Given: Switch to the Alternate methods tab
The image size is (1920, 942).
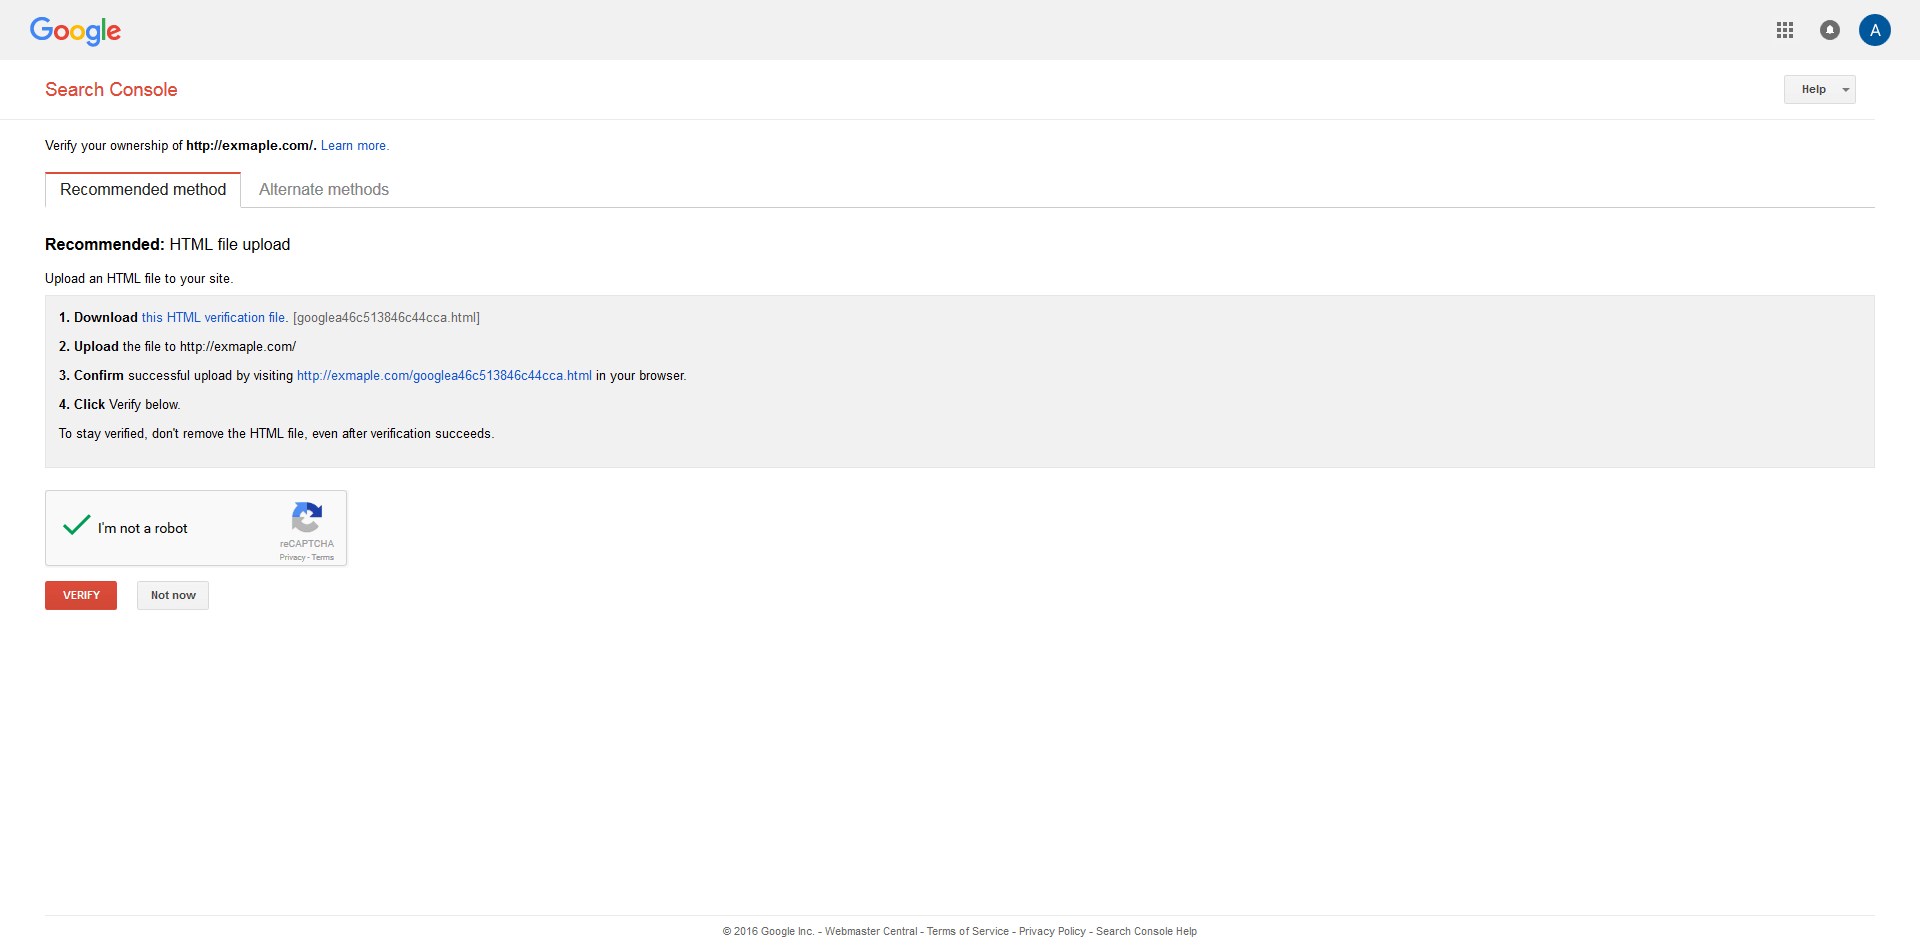Looking at the screenshot, I should coord(323,189).
